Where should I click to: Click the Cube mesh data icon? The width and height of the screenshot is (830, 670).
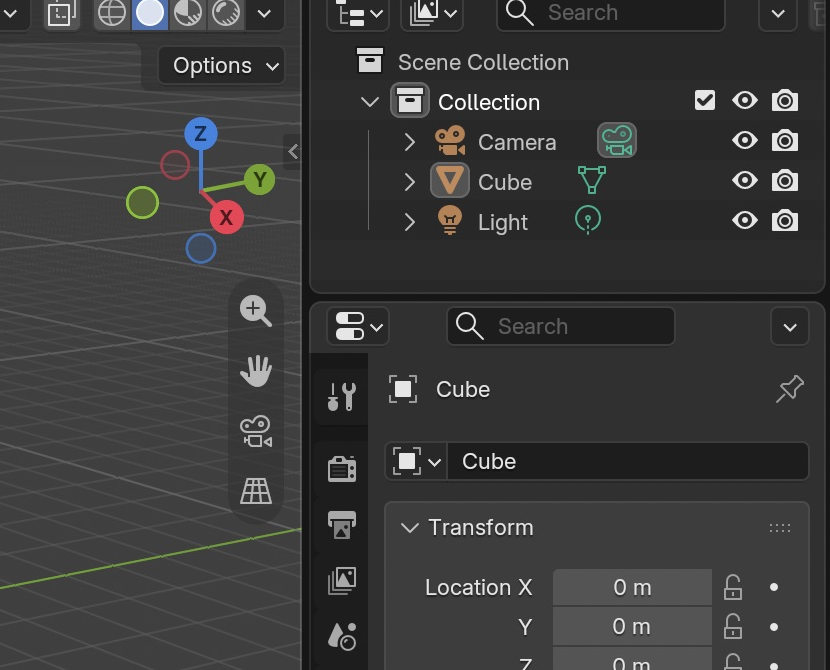pyautogui.click(x=592, y=180)
